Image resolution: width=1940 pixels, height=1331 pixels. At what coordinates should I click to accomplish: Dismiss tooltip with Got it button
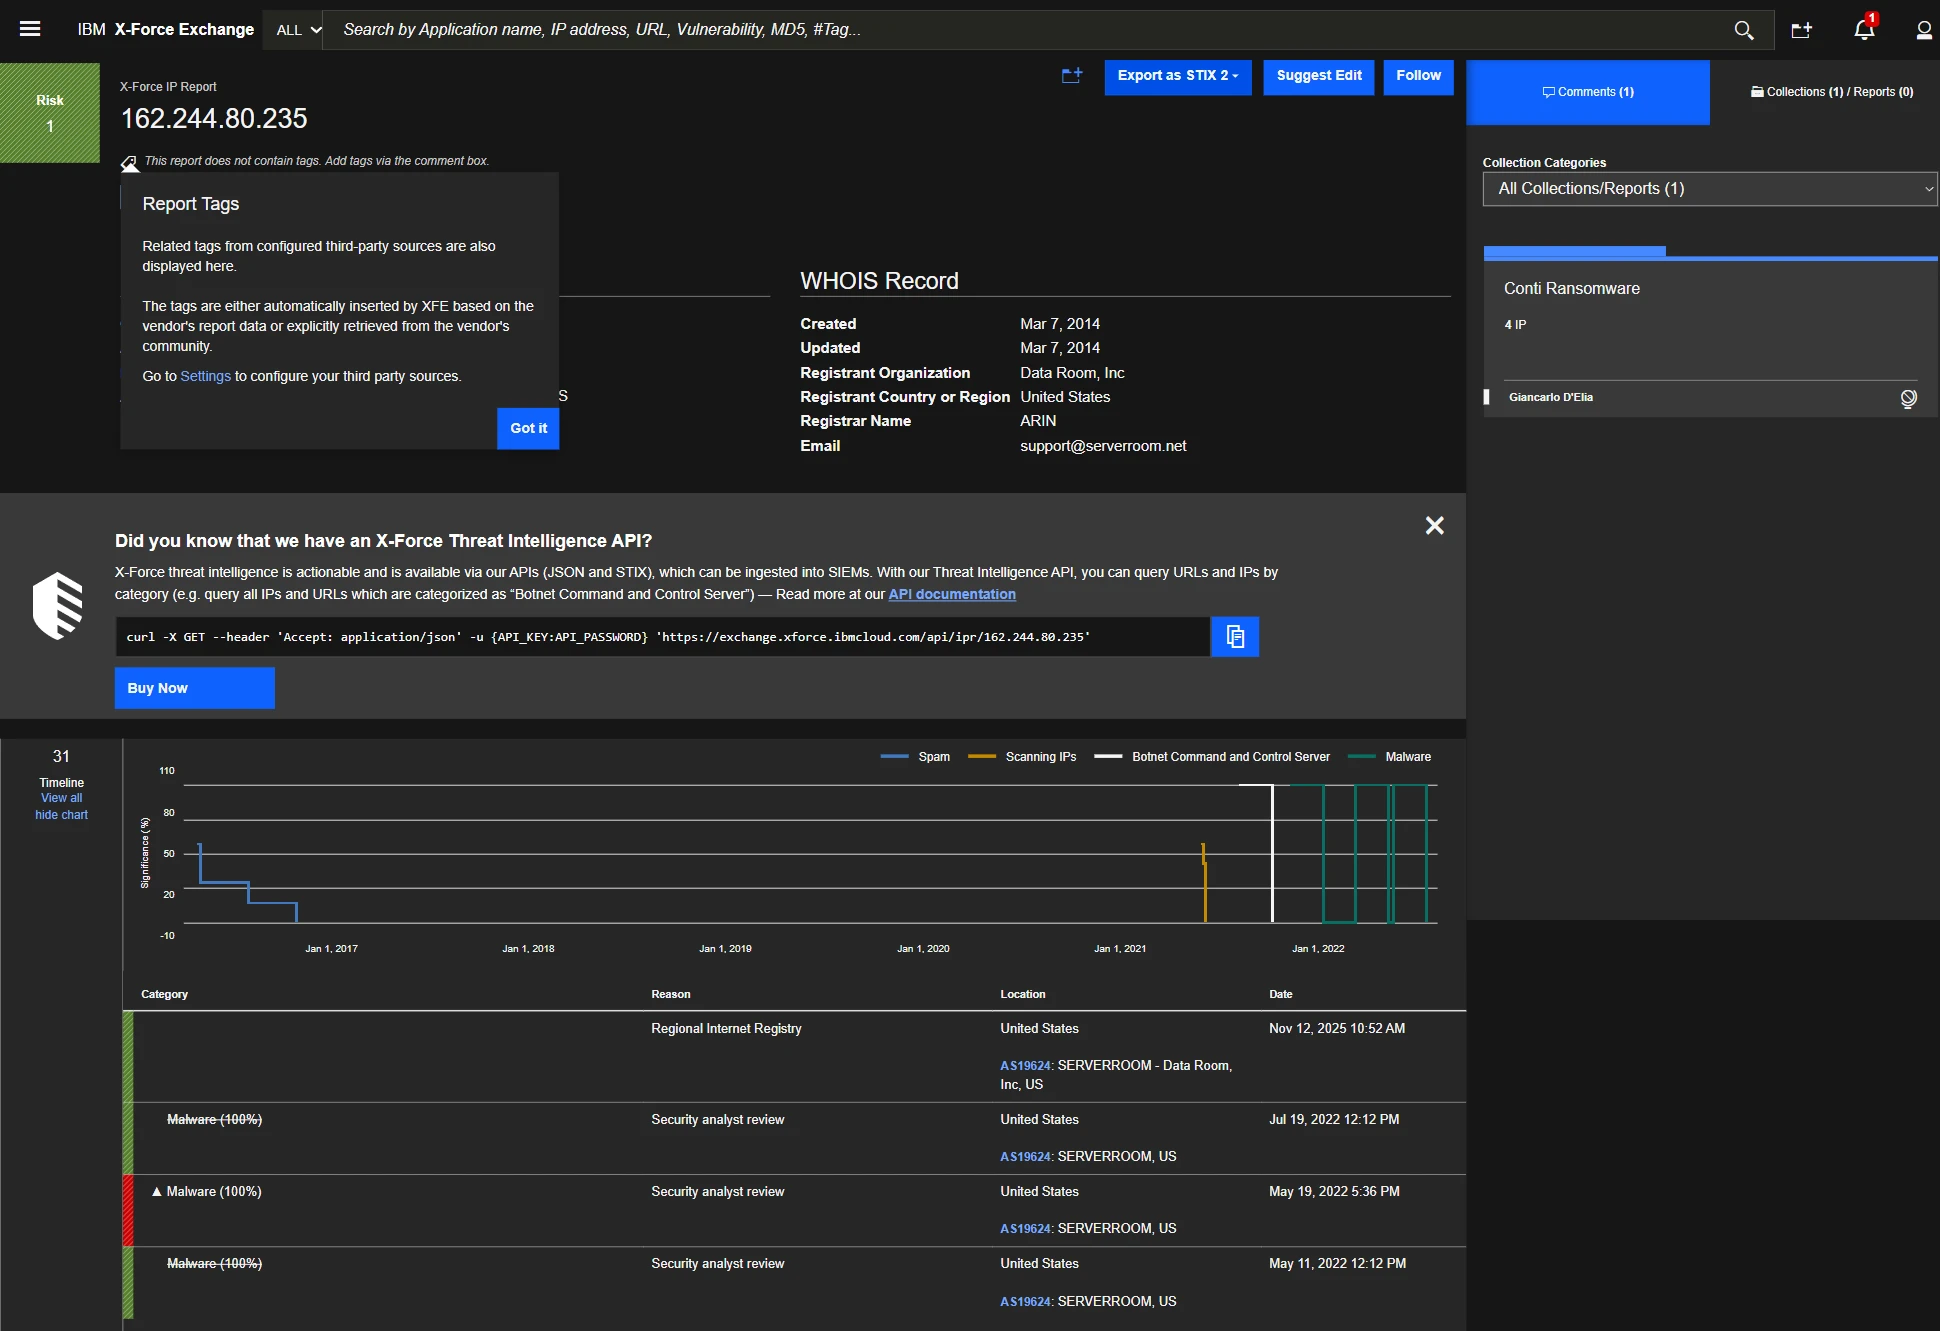click(x=528, y=429)
